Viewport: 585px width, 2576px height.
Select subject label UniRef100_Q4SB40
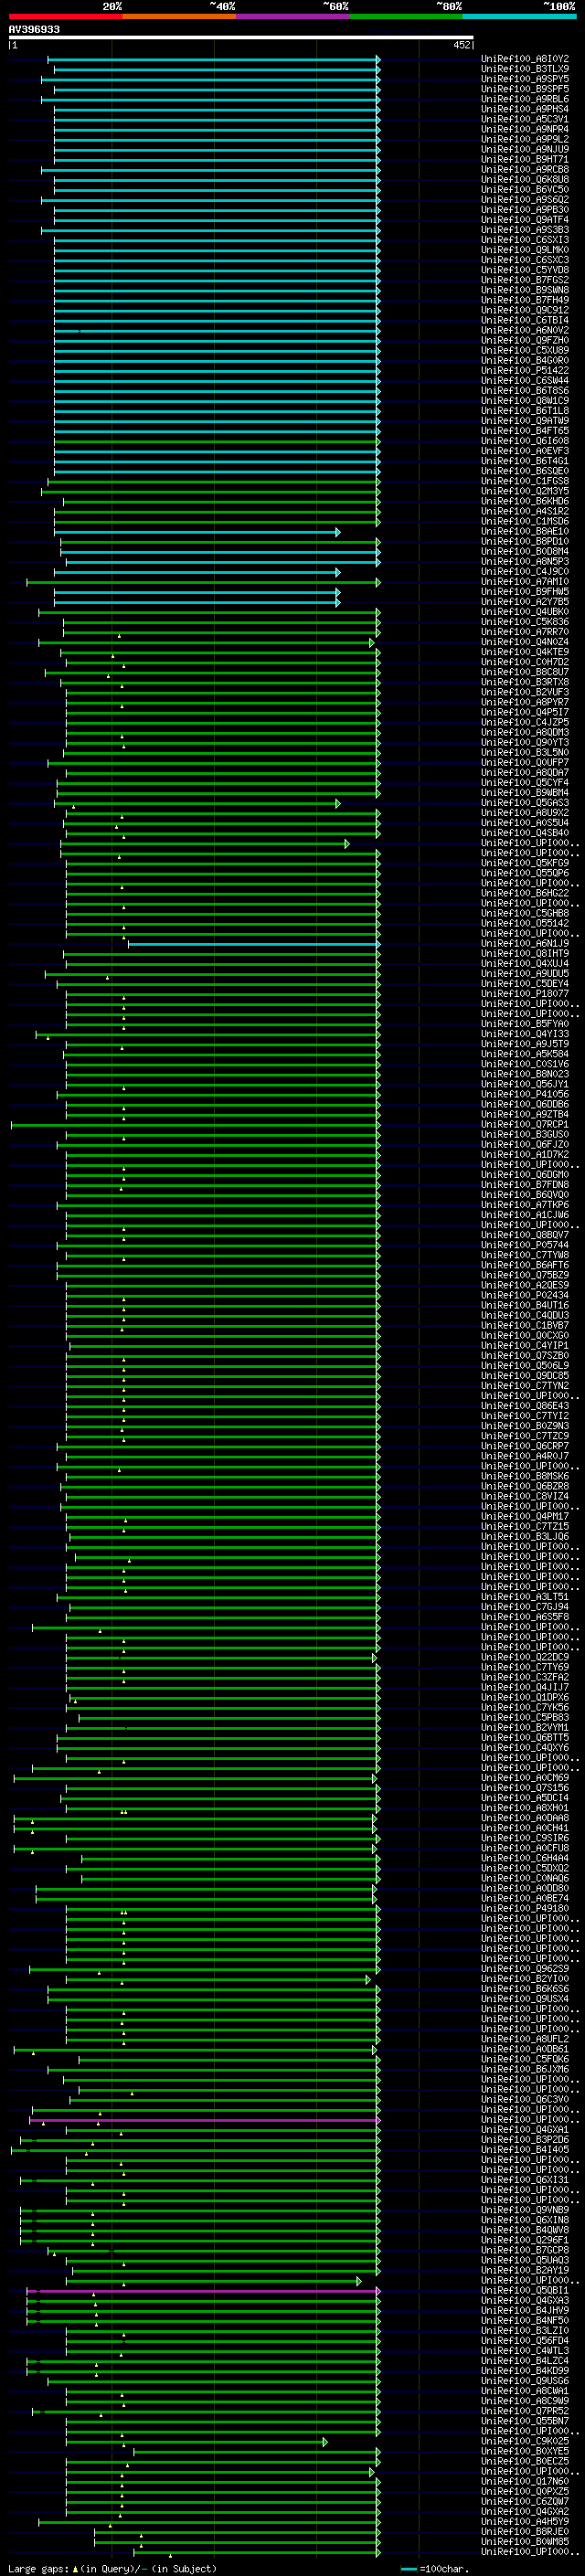525,833
